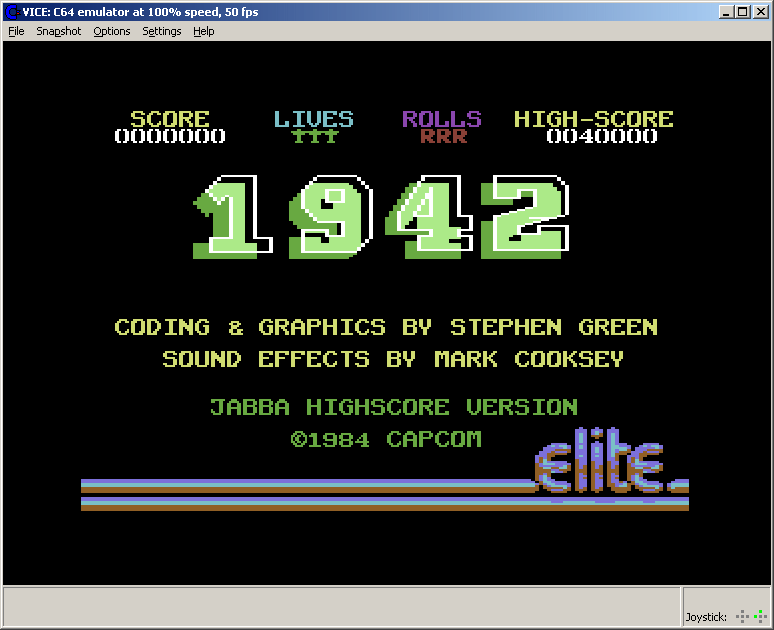Click the striped color bar beneath the Elite logo

click(x=300, y=495)
